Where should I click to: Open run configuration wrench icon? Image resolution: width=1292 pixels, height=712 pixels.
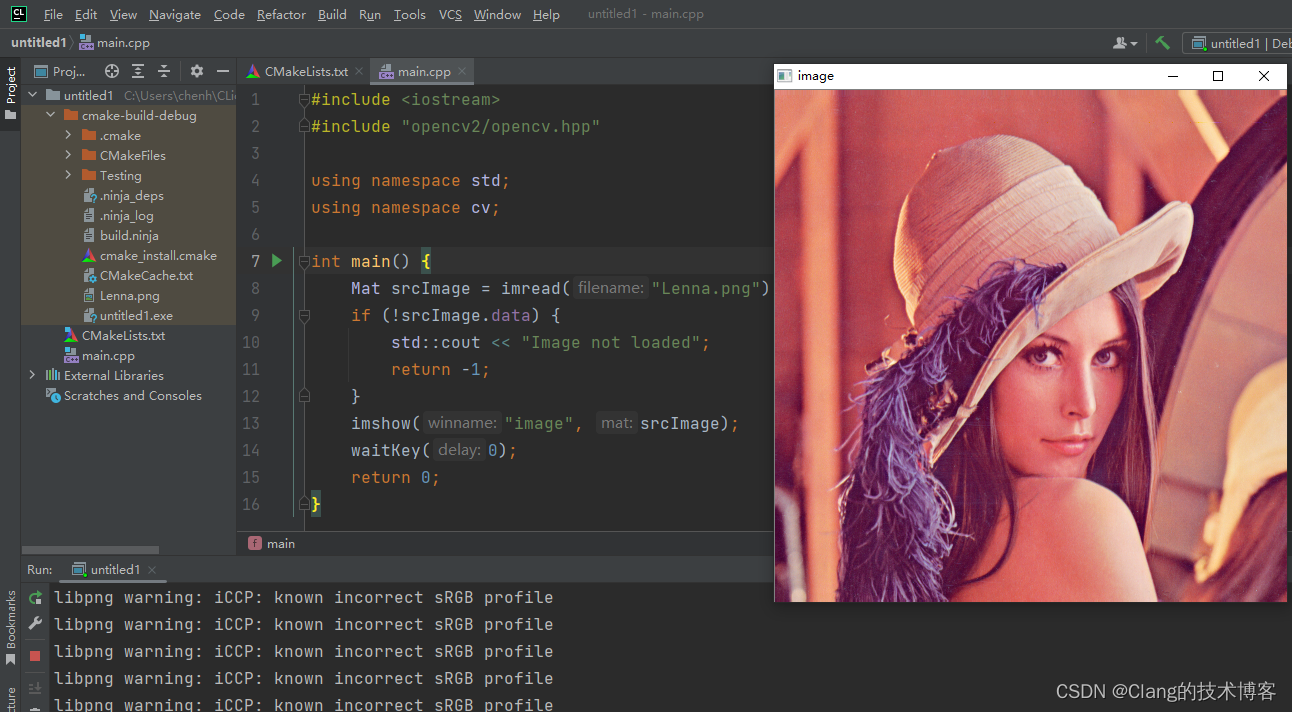pos(35,624)
